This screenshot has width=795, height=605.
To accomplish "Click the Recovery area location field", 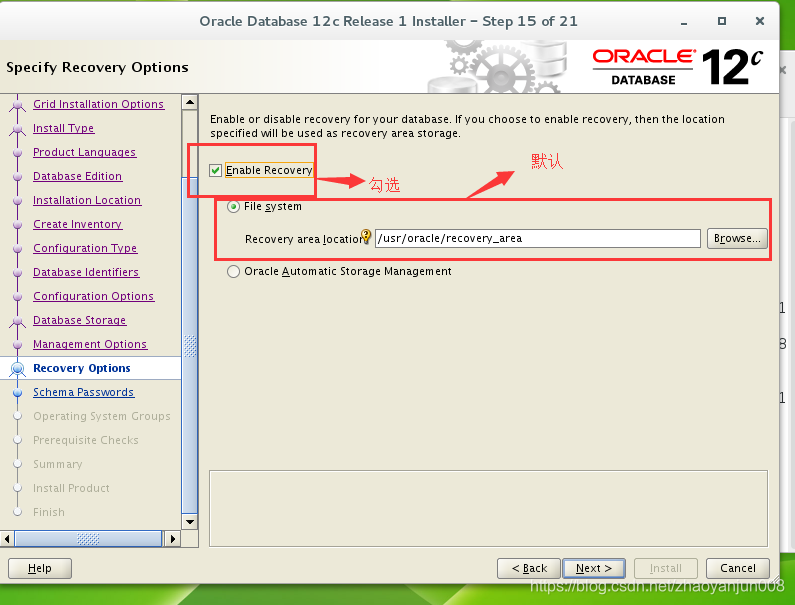I will [537, 238].
